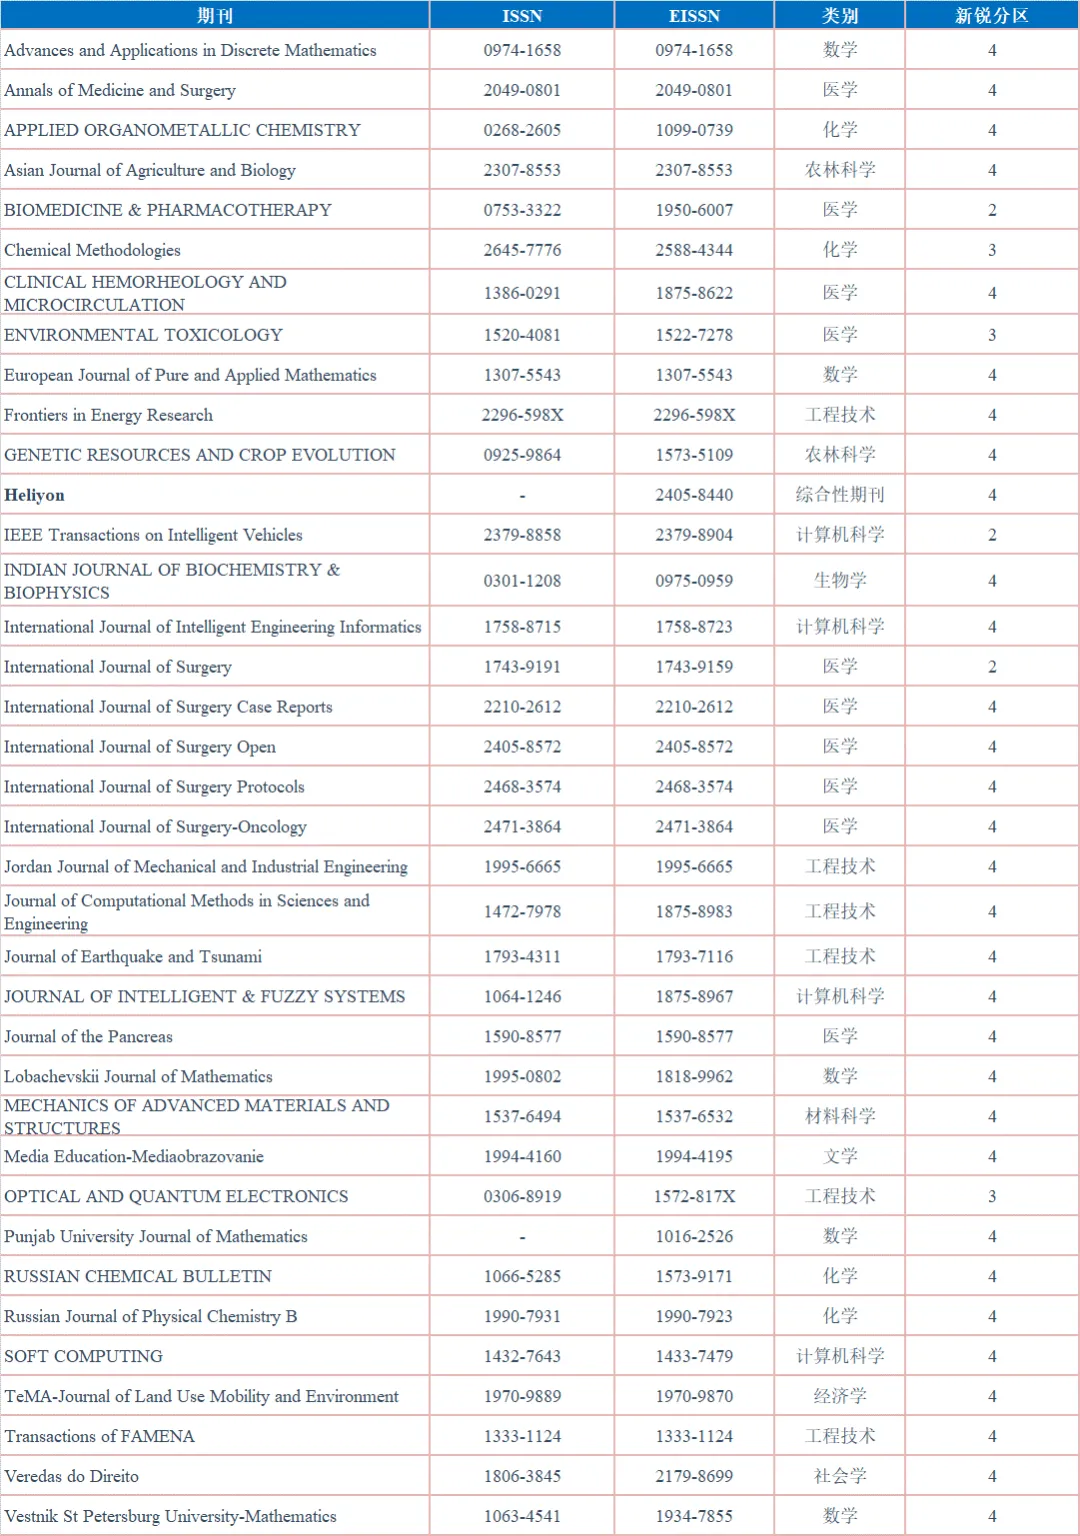
Task: Select the Frontiers in Energy Research cell
Action: [109, 415]
